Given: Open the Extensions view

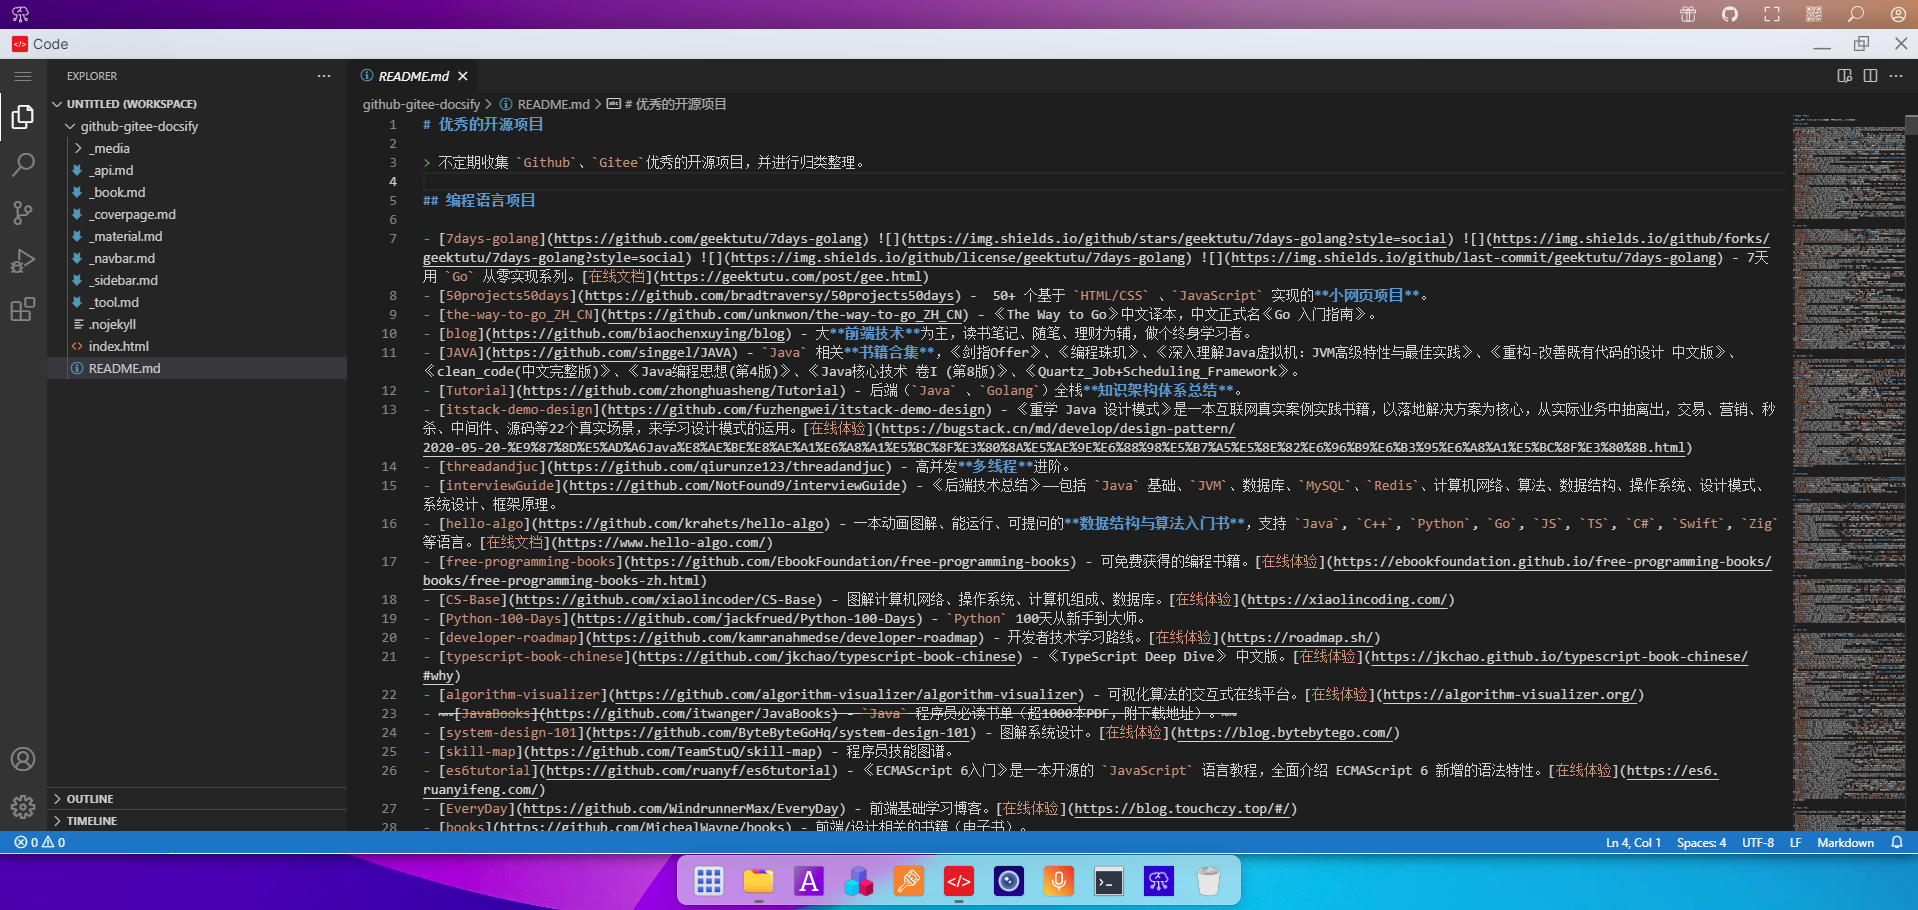Looking at the screenshot, I should point(23,309).
